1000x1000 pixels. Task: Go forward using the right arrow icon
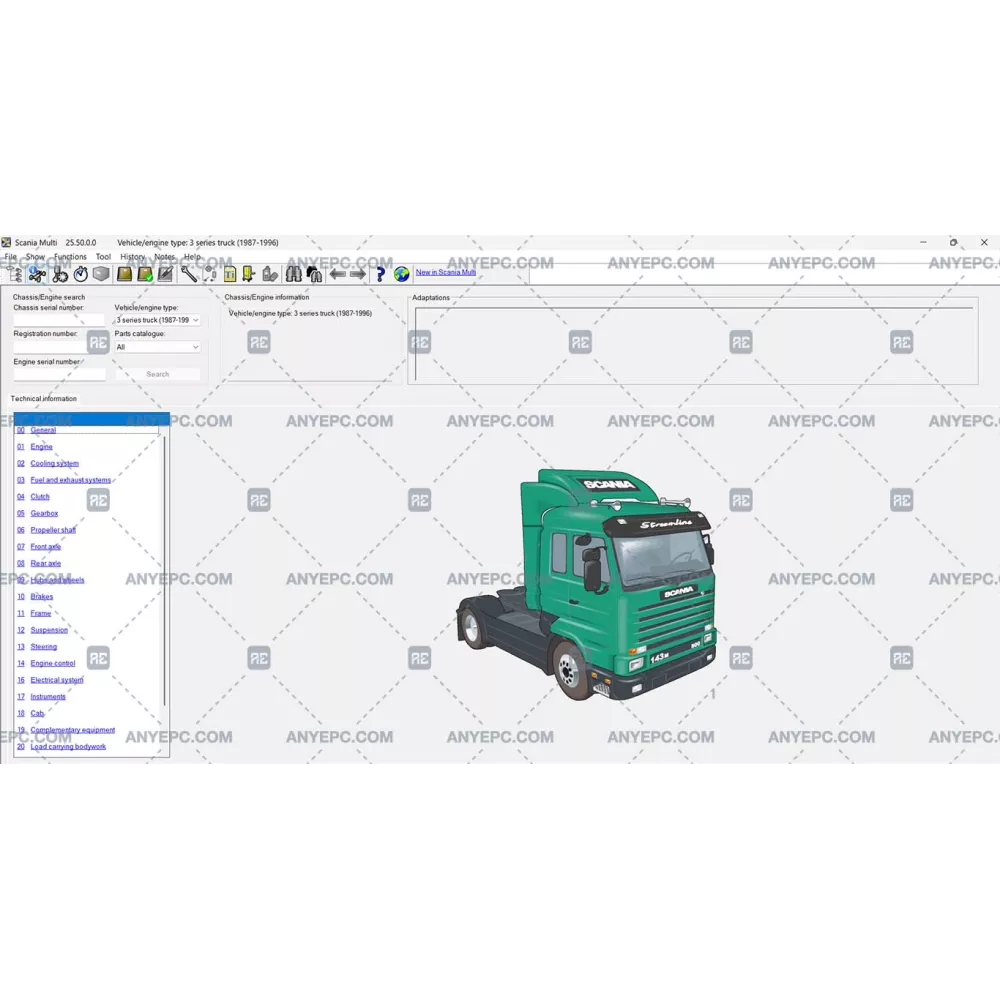tap(358, 274)
